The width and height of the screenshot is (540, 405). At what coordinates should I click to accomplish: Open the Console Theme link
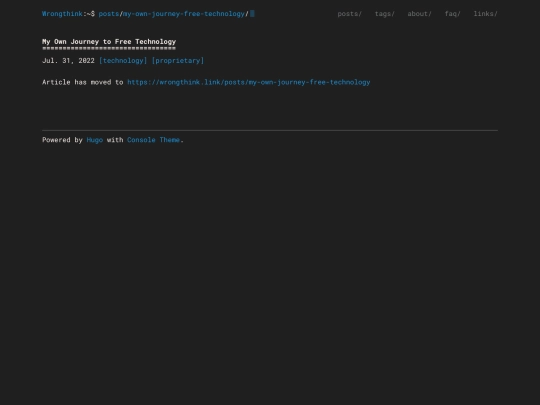pos(153,140)
